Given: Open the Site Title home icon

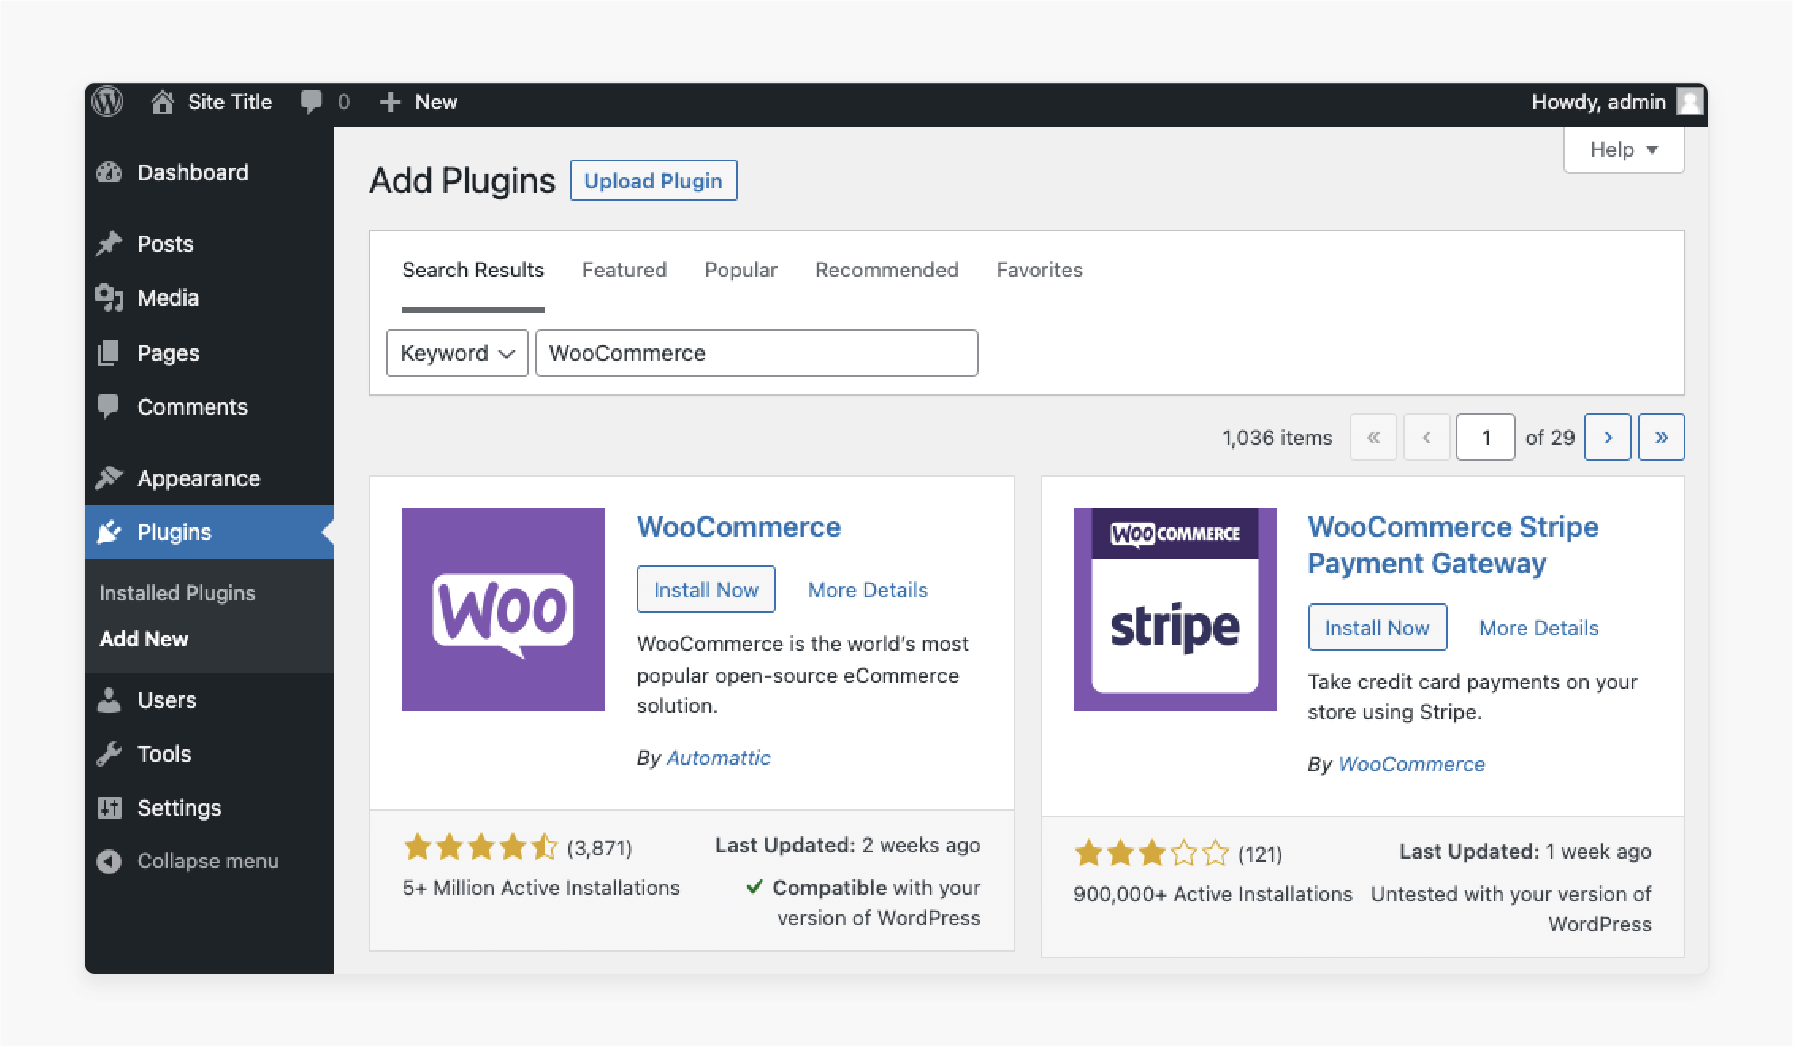Looking at the screenshot, I should [x=162, y=102].
